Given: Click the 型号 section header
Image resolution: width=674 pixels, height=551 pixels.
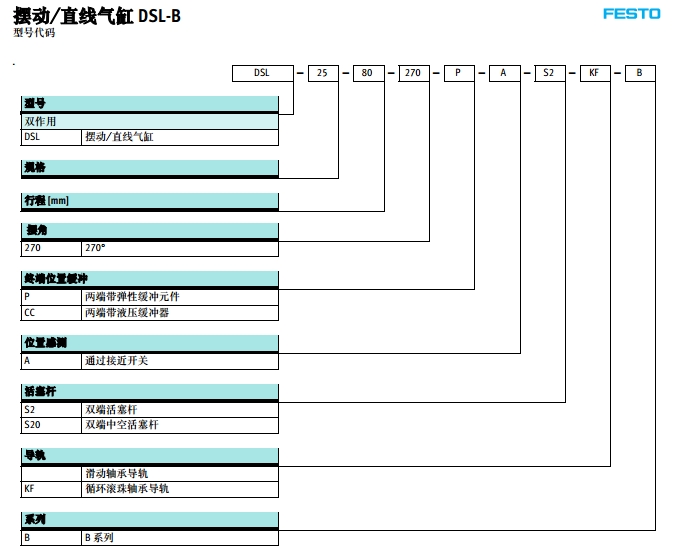Looking at the screenshot, I should pyautogui.click(x=150, y=104).
